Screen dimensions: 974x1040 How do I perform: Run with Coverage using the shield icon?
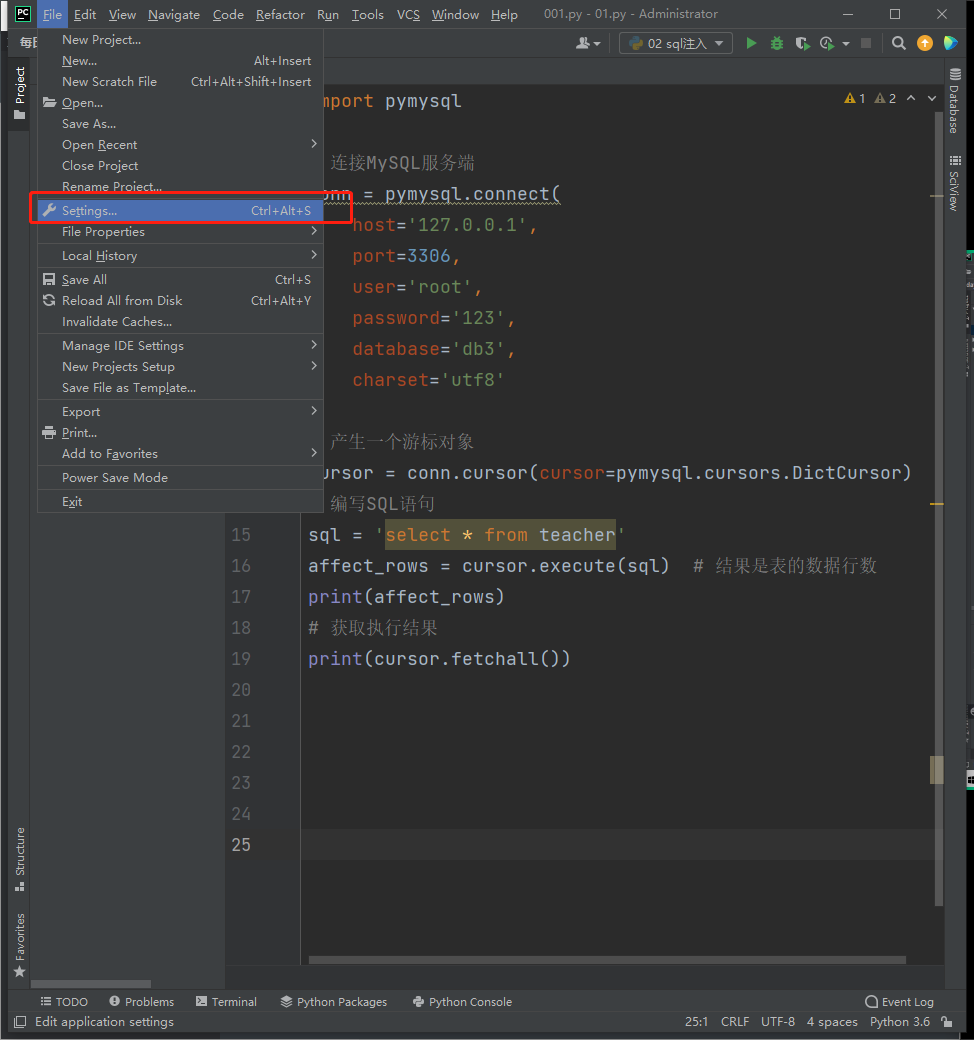pyautogui.click(x=802, y=43)
